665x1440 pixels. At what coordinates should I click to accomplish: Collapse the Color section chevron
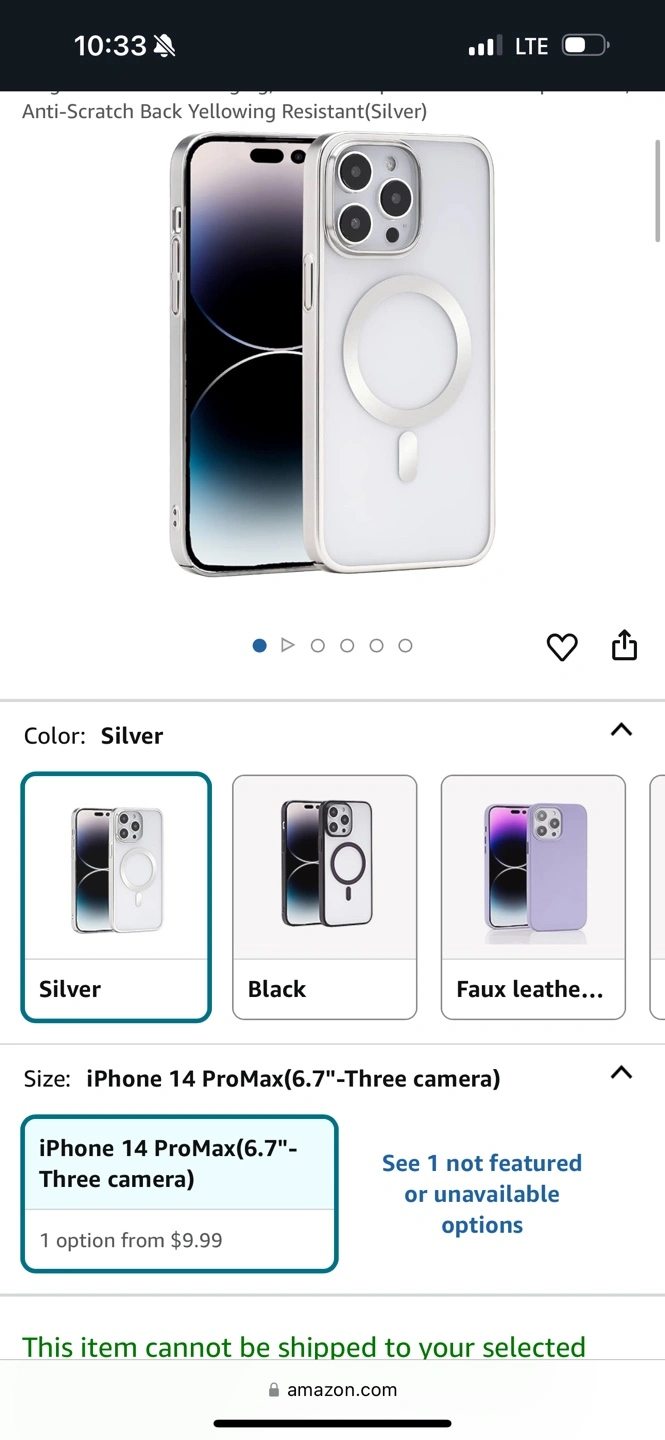(621, 730)
